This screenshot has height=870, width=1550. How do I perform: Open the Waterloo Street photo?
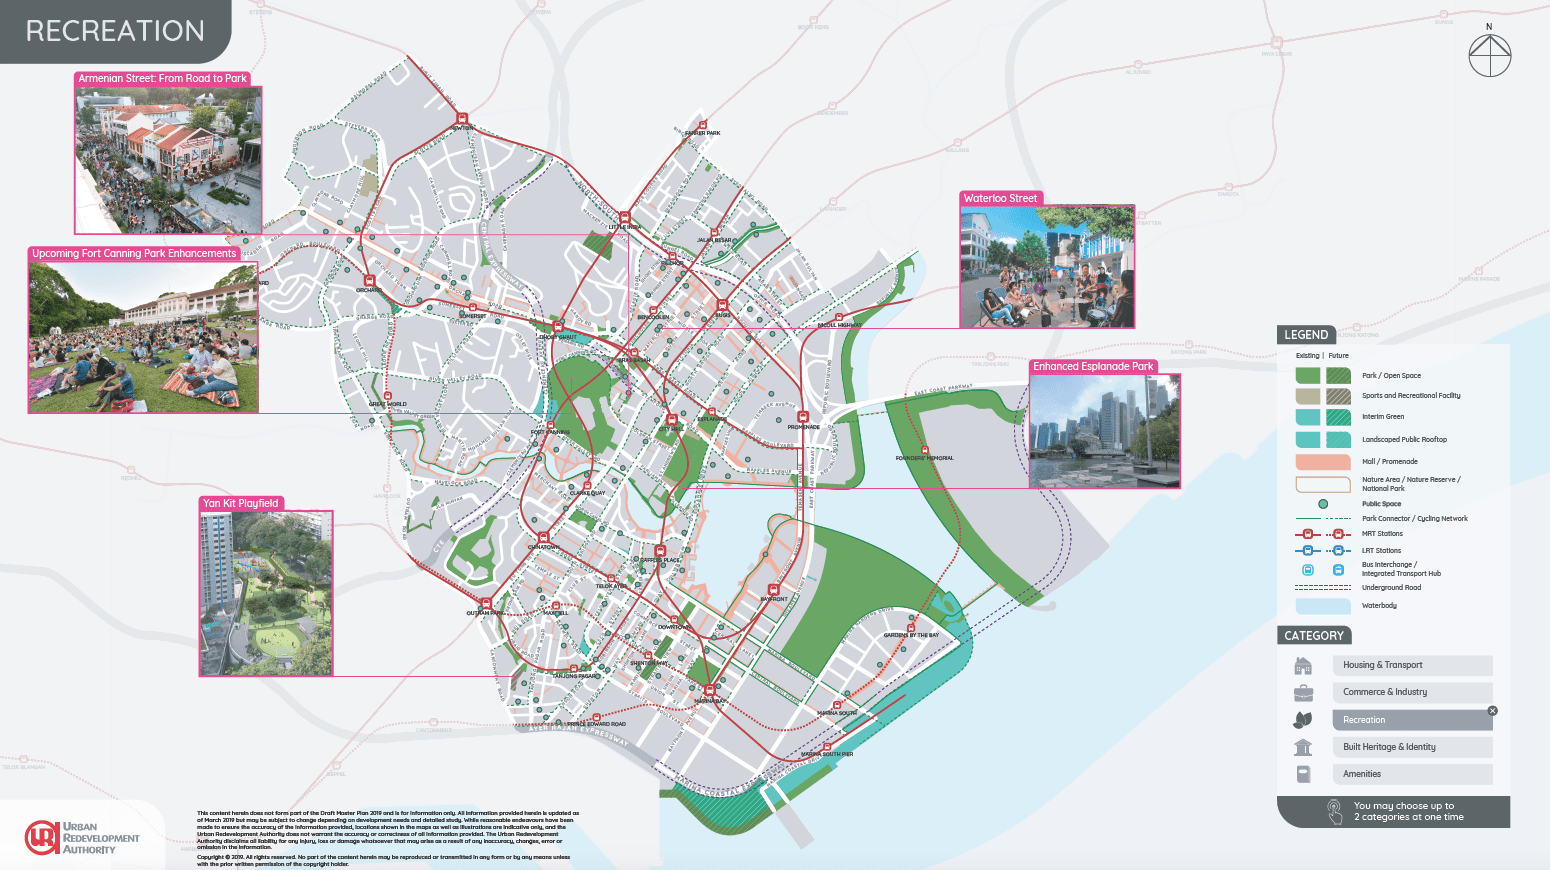(x=1047, y=267)
